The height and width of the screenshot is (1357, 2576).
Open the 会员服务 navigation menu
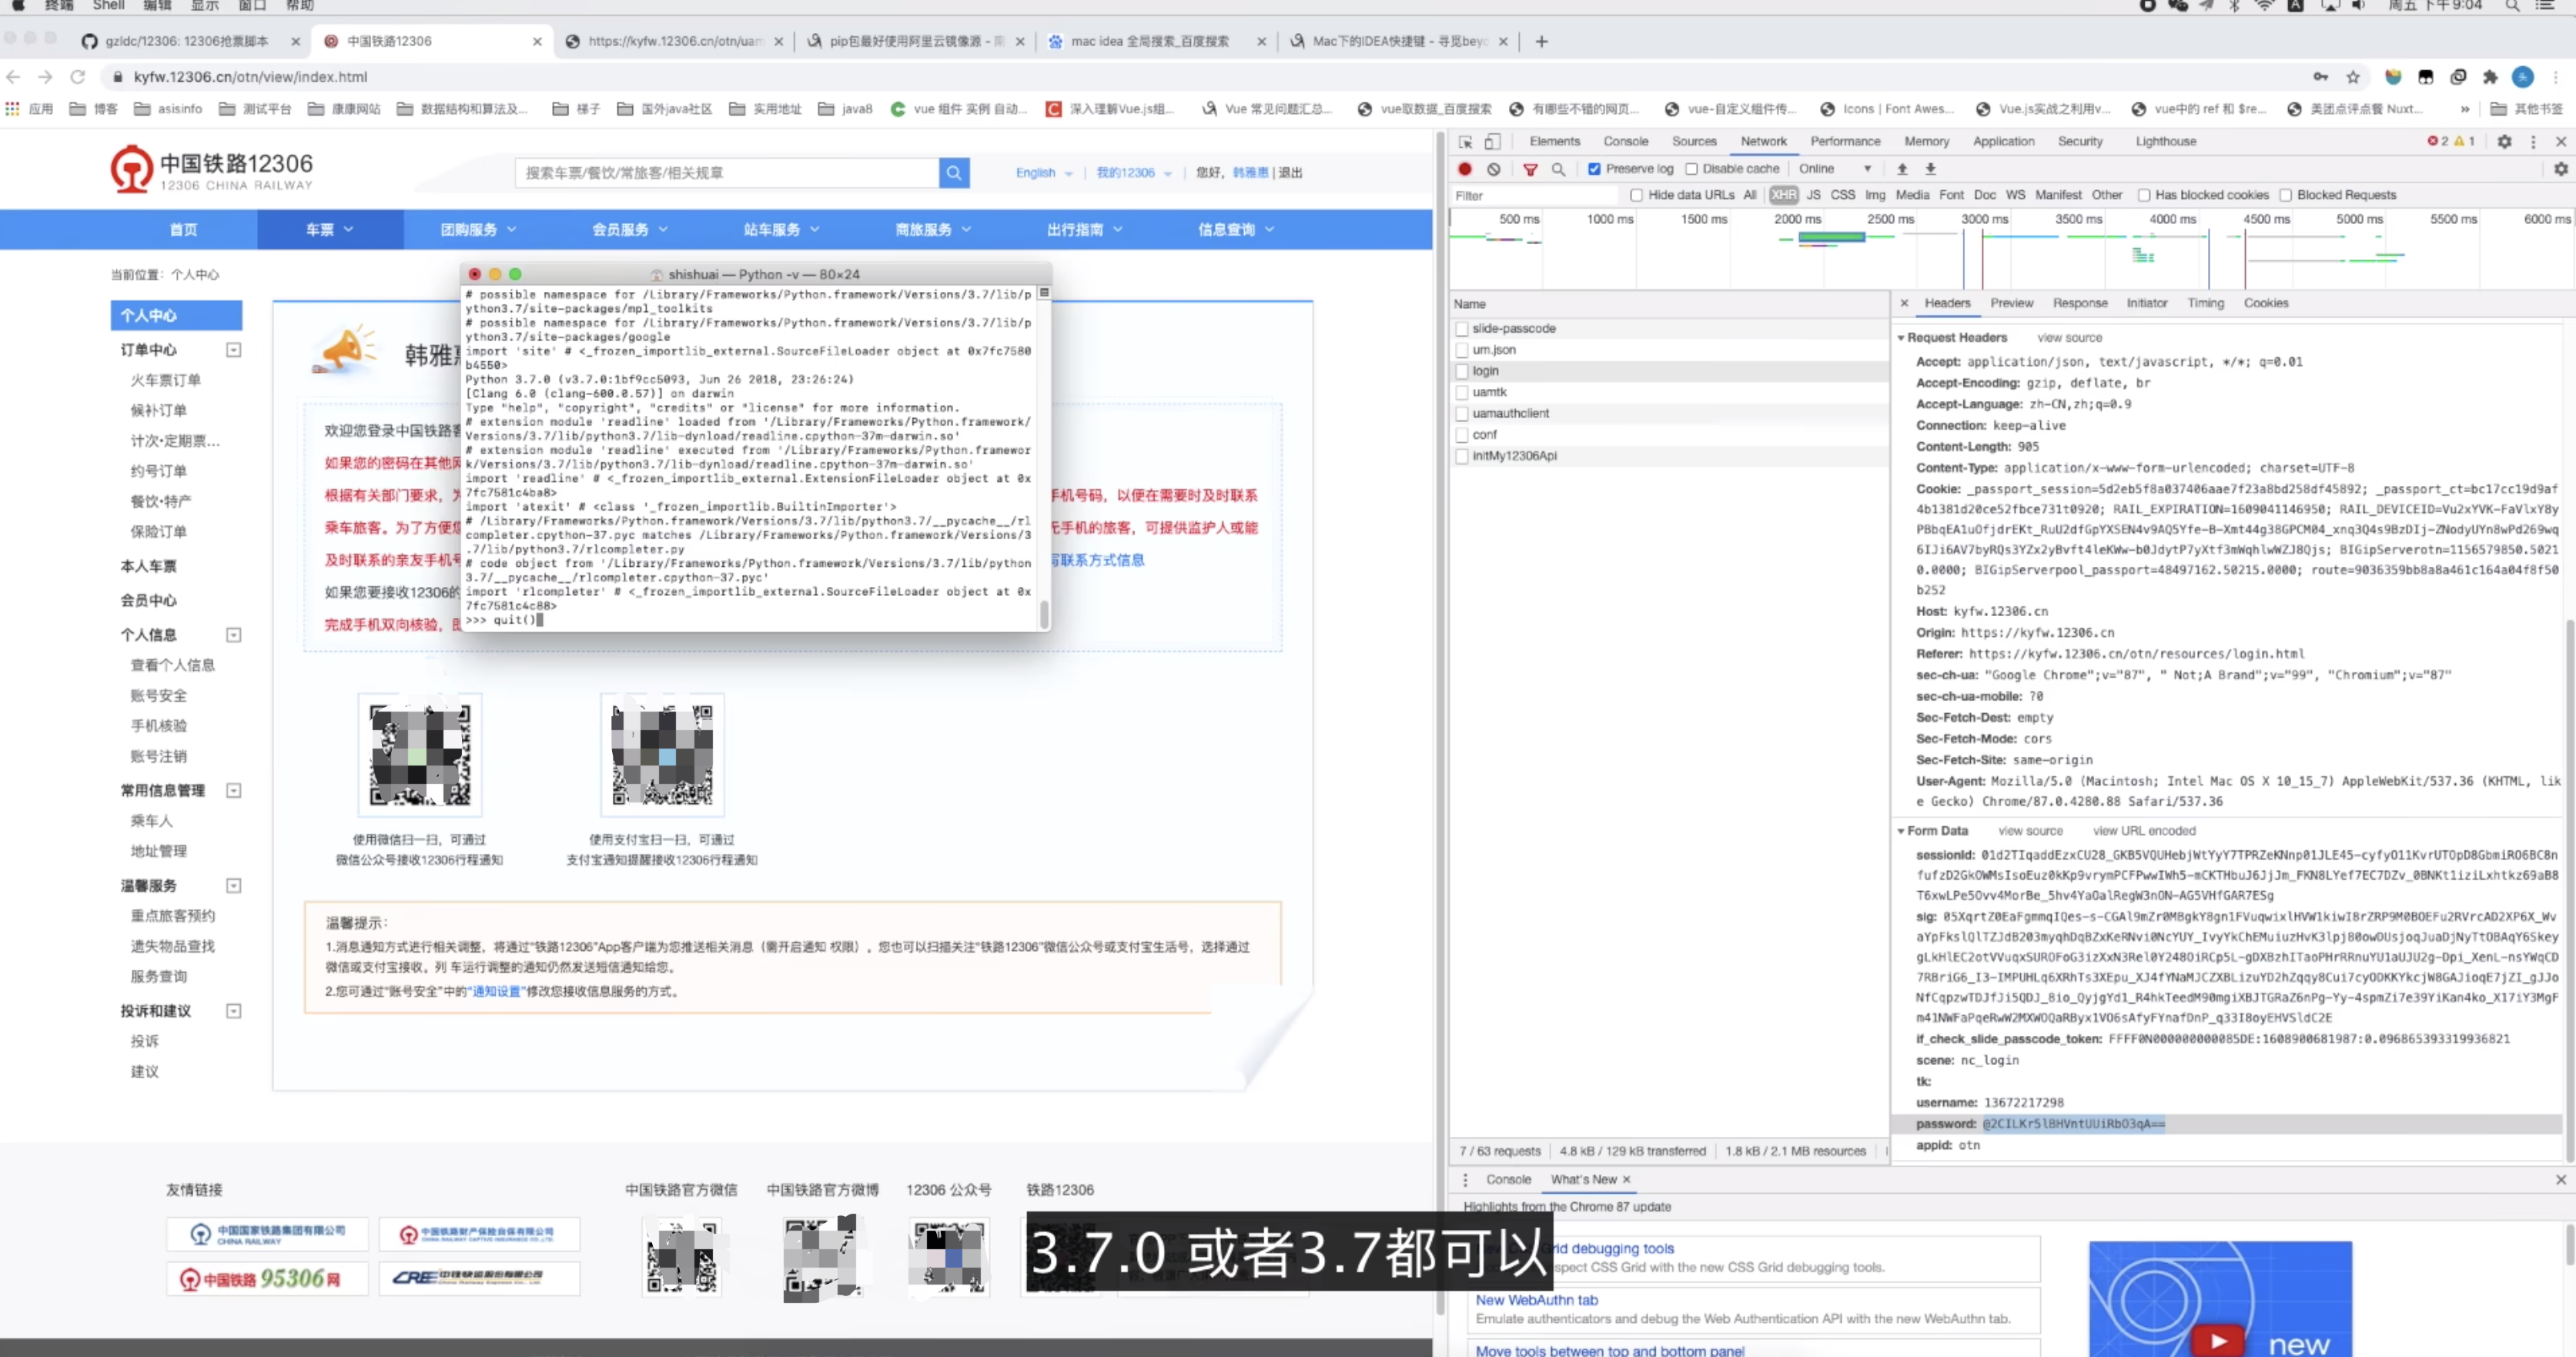[630, 230]
